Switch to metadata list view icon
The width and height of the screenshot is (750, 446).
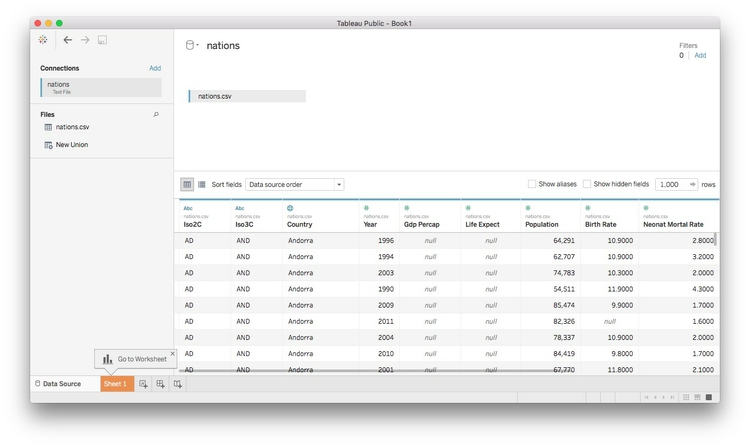[x=202, y=185]
